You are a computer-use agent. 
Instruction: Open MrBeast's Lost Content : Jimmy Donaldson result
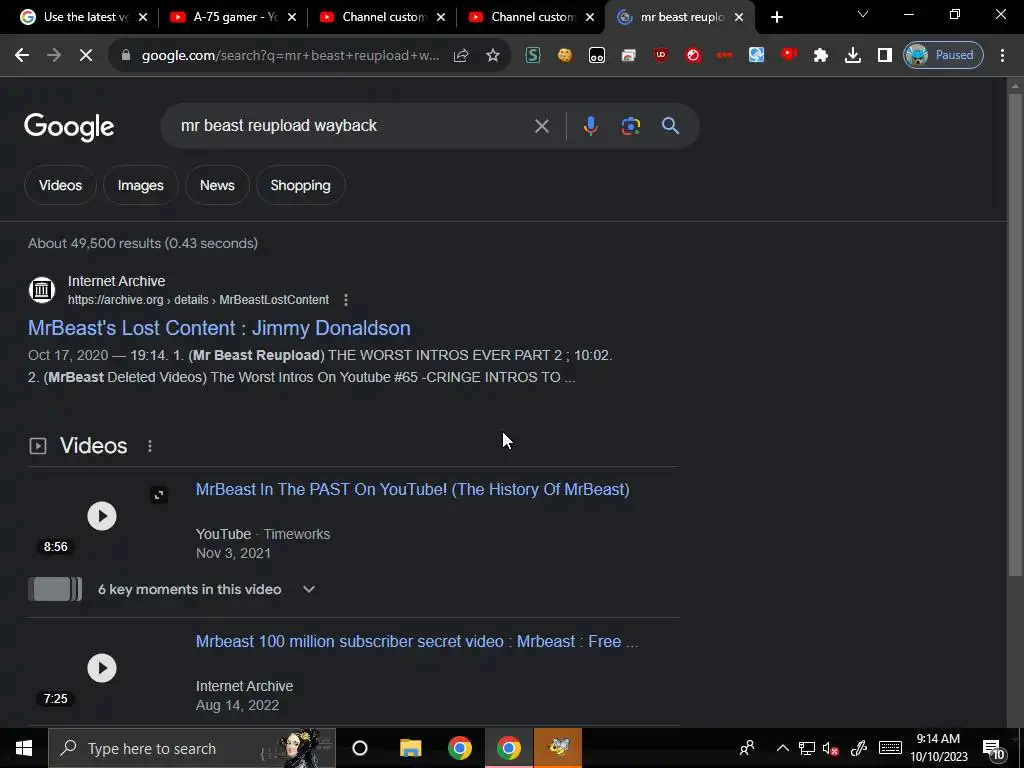click(x=219, y=328)
